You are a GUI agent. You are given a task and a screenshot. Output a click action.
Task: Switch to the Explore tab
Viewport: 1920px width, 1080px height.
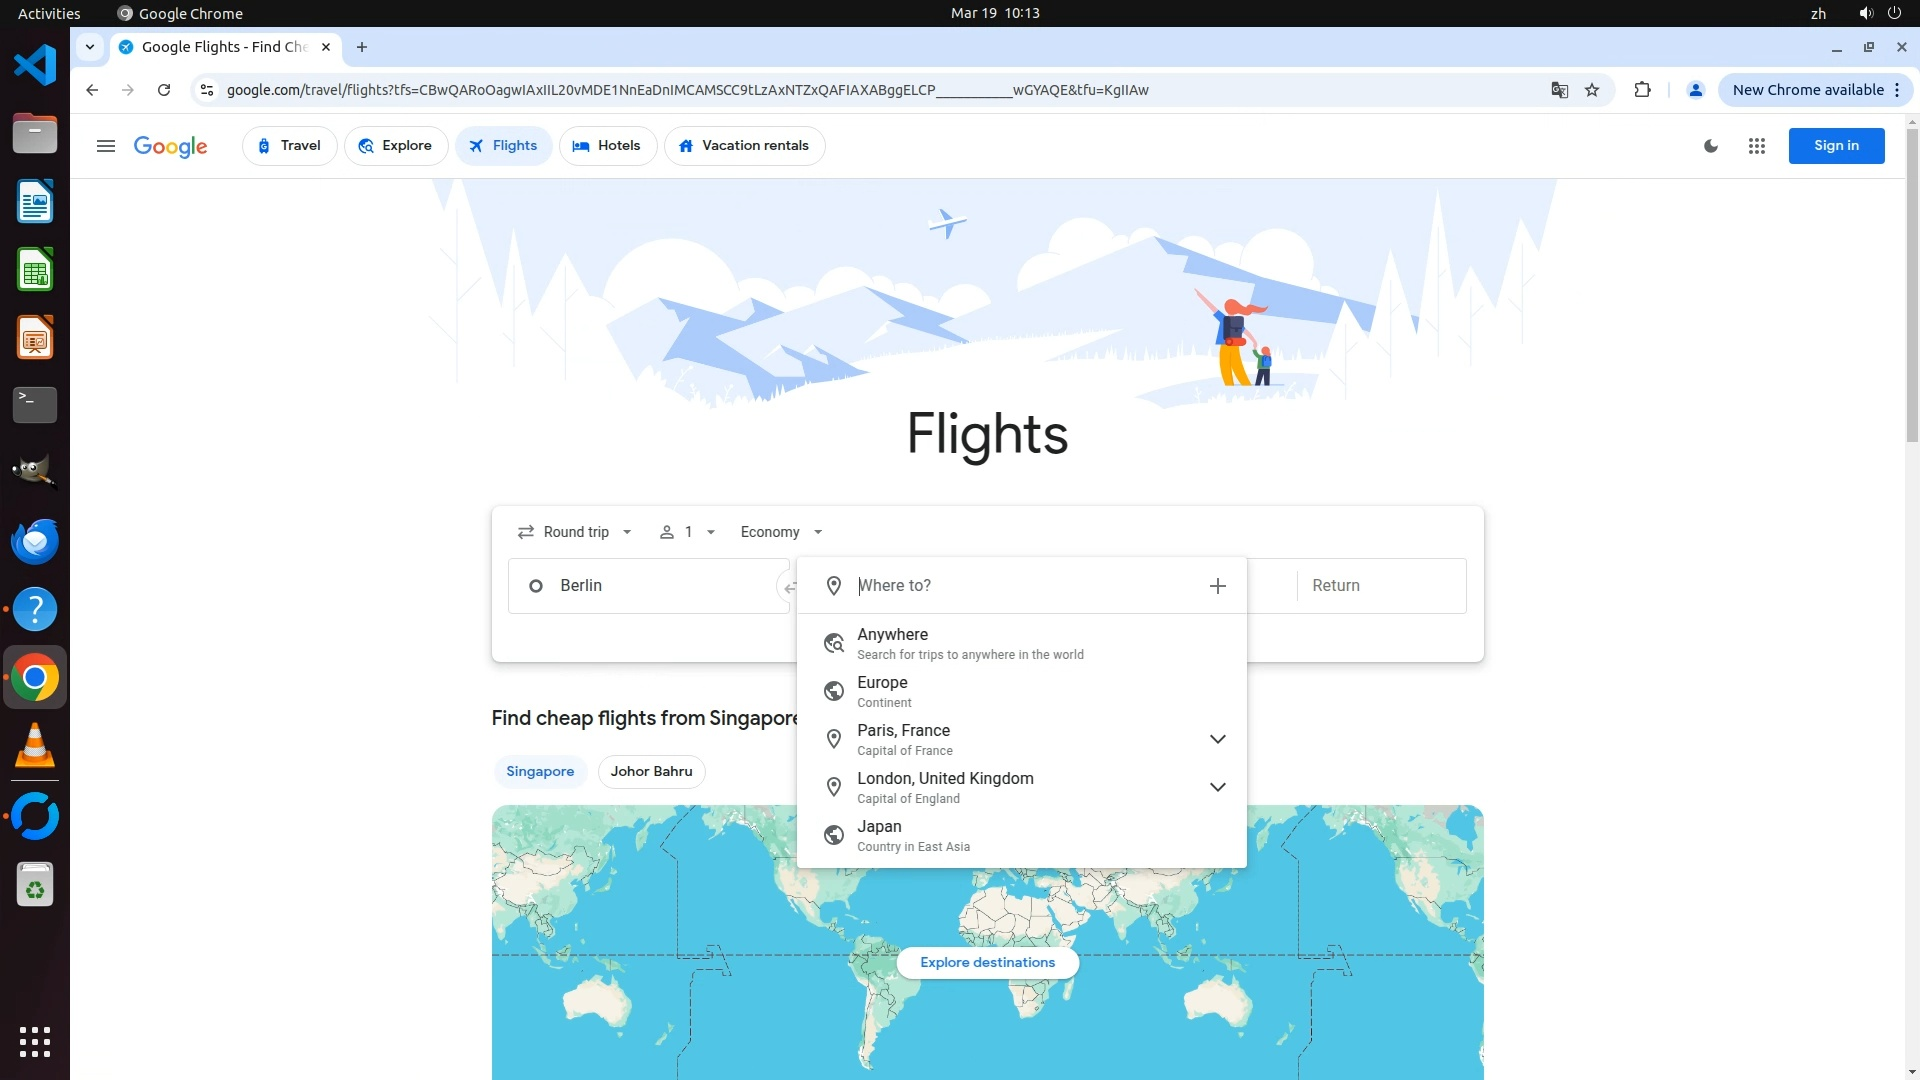[x=396, y=146]
